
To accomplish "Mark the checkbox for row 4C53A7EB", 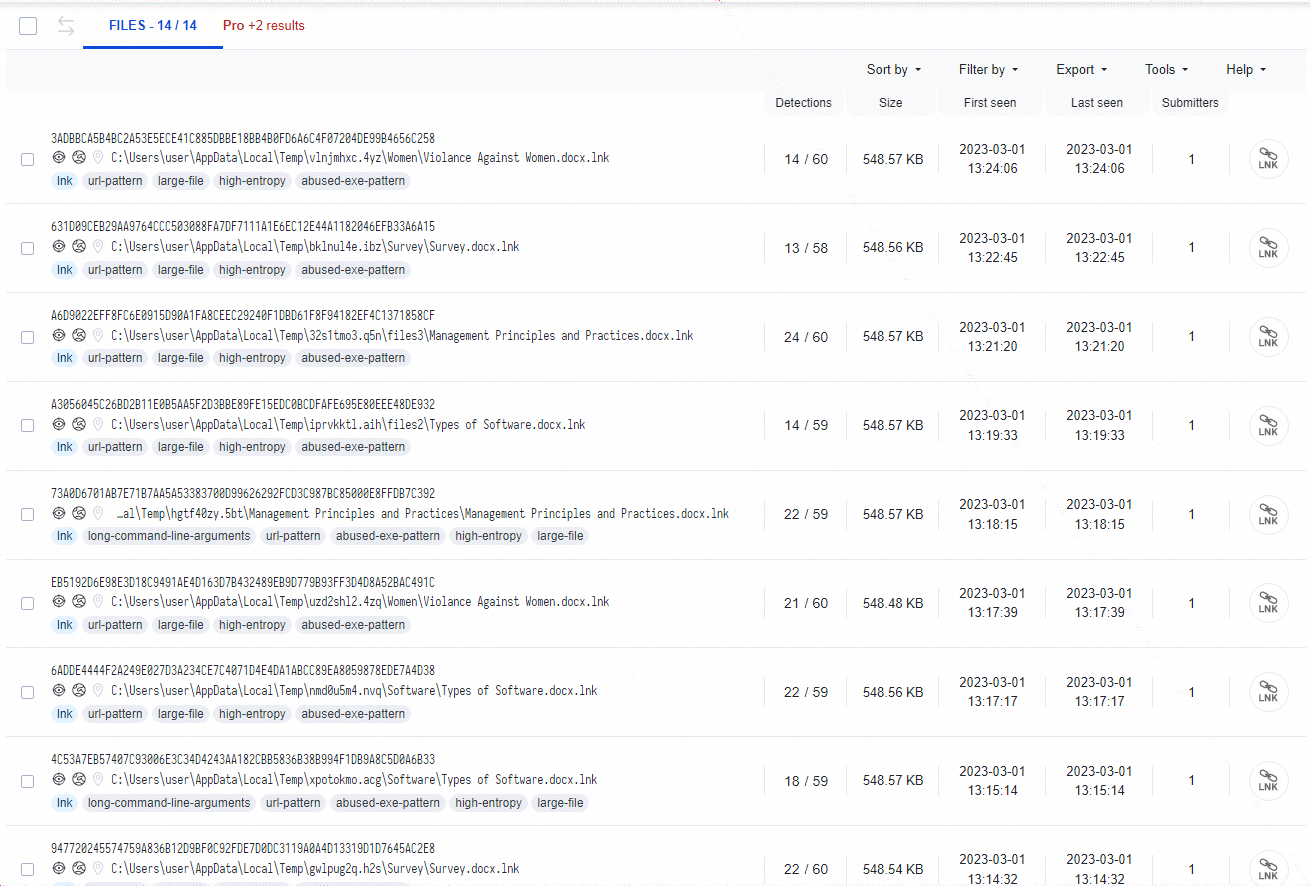I will 28,780.
